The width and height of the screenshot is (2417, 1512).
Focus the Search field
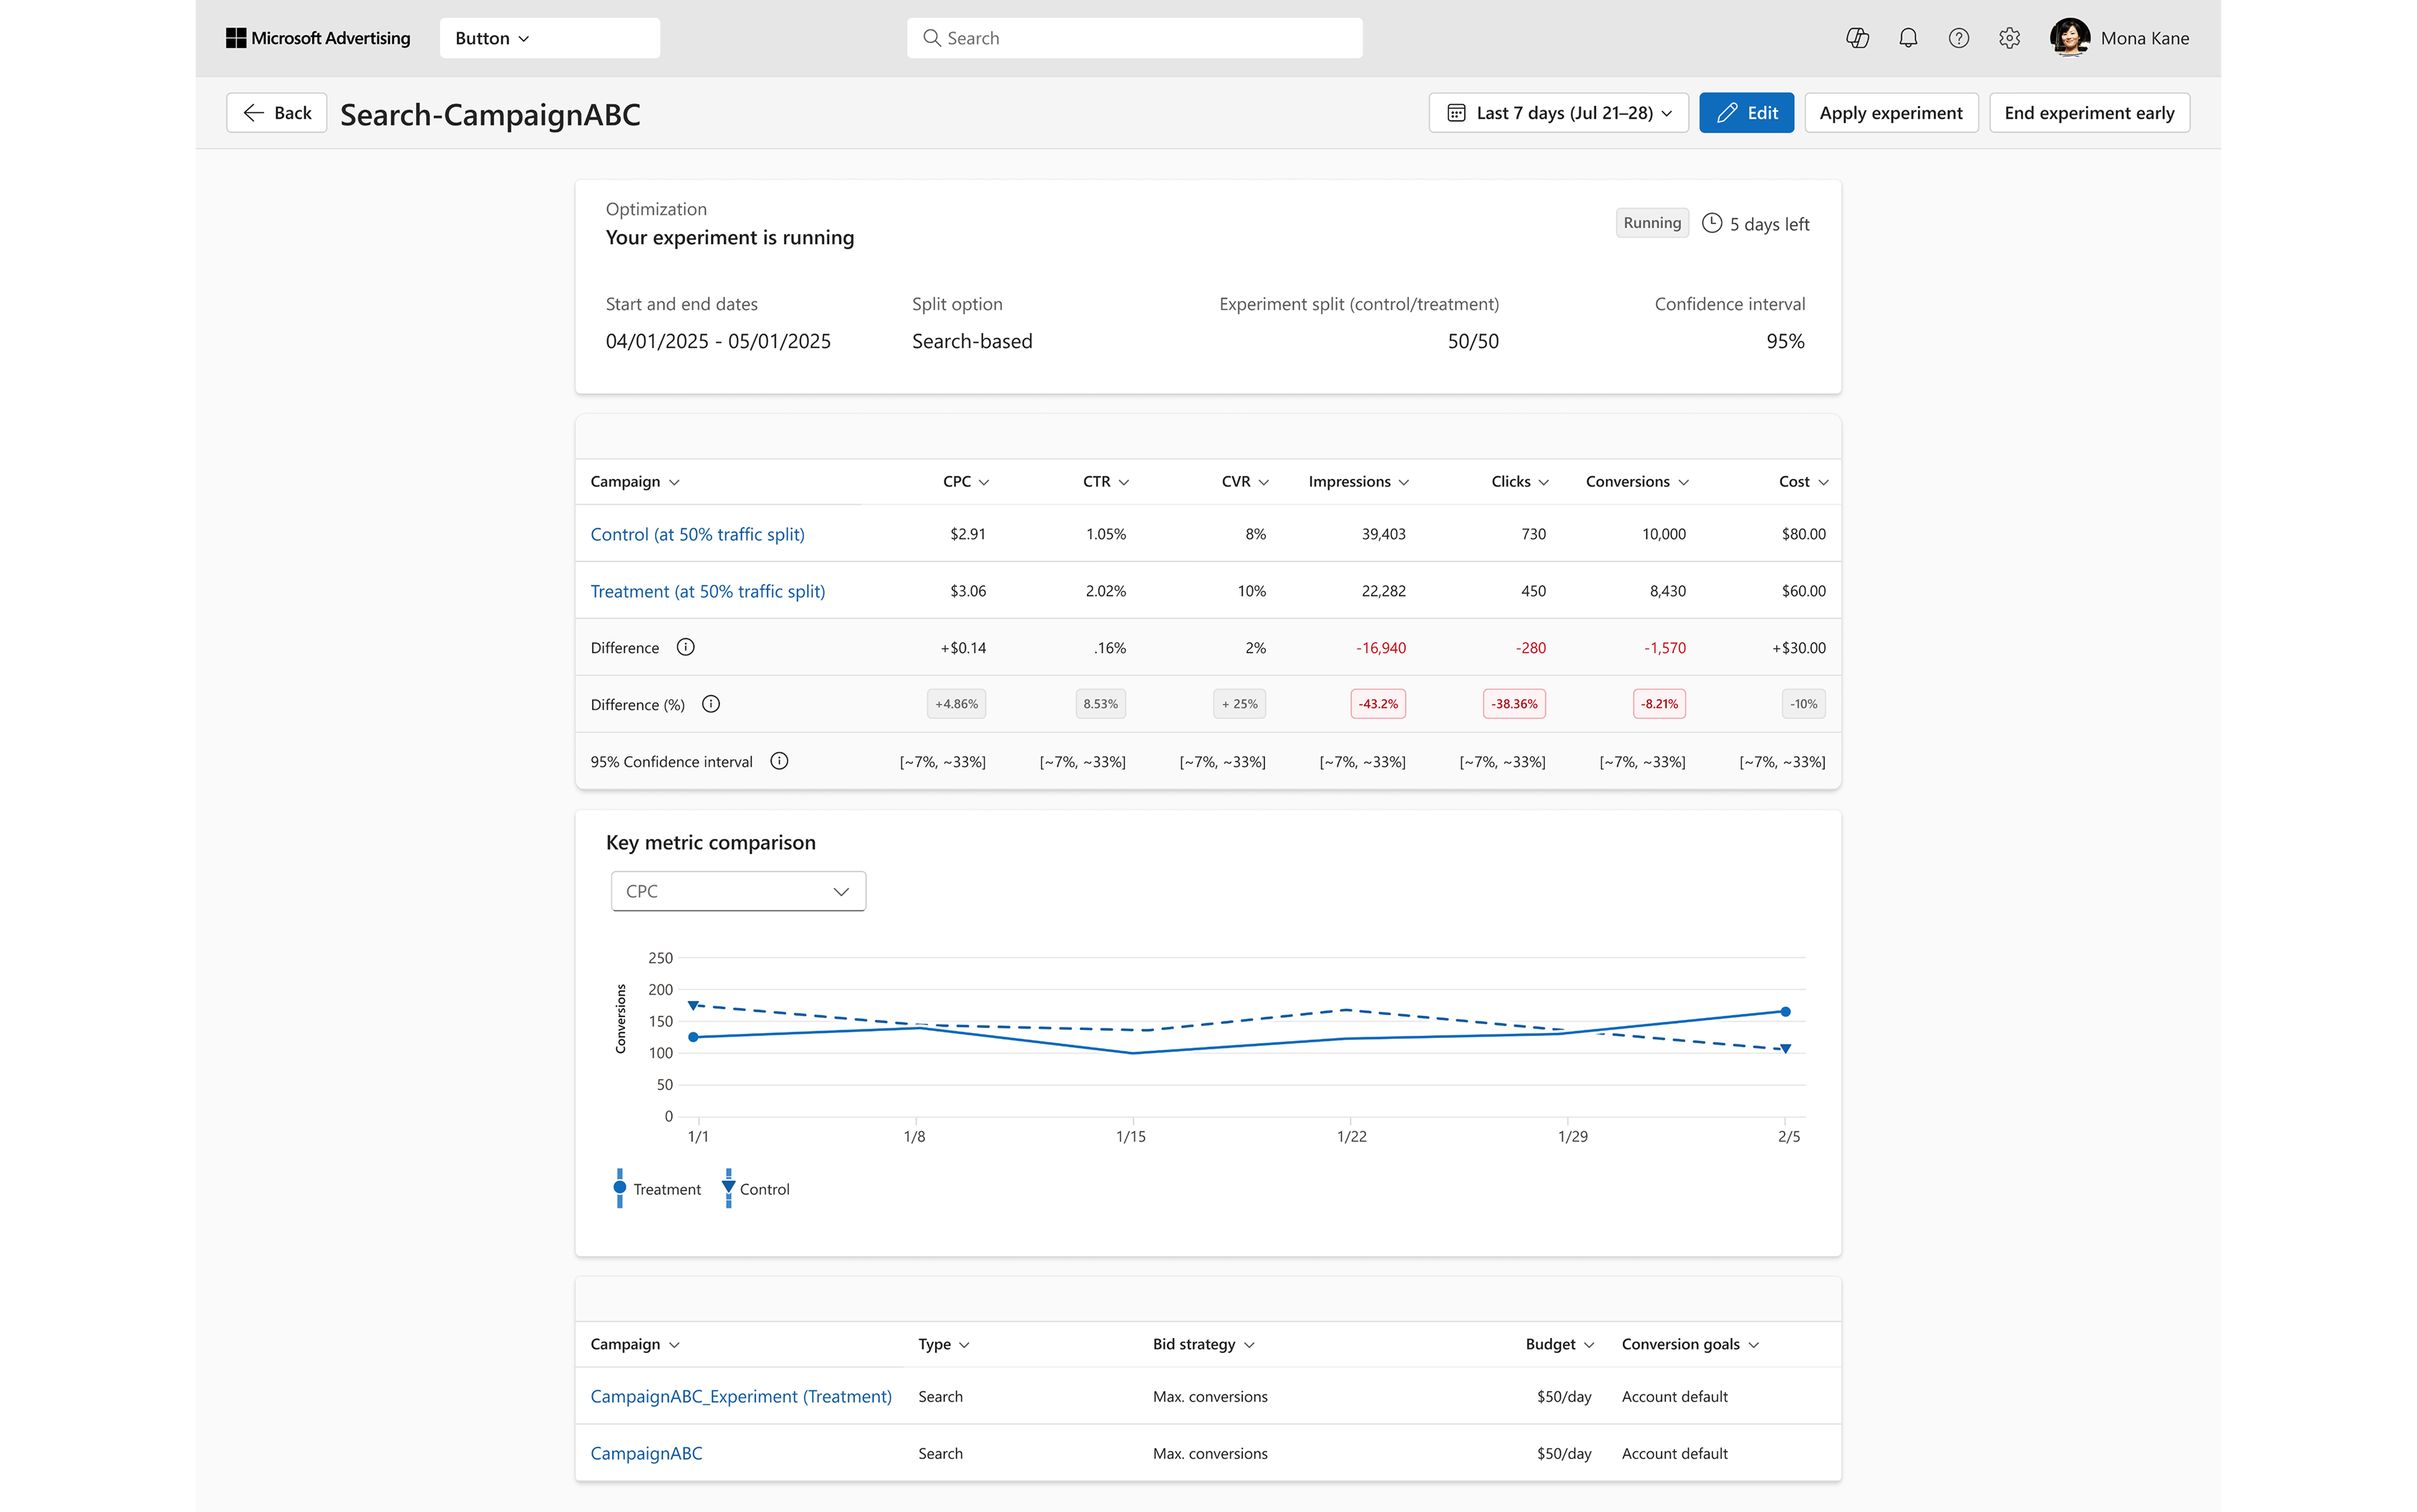point(1134,38)
